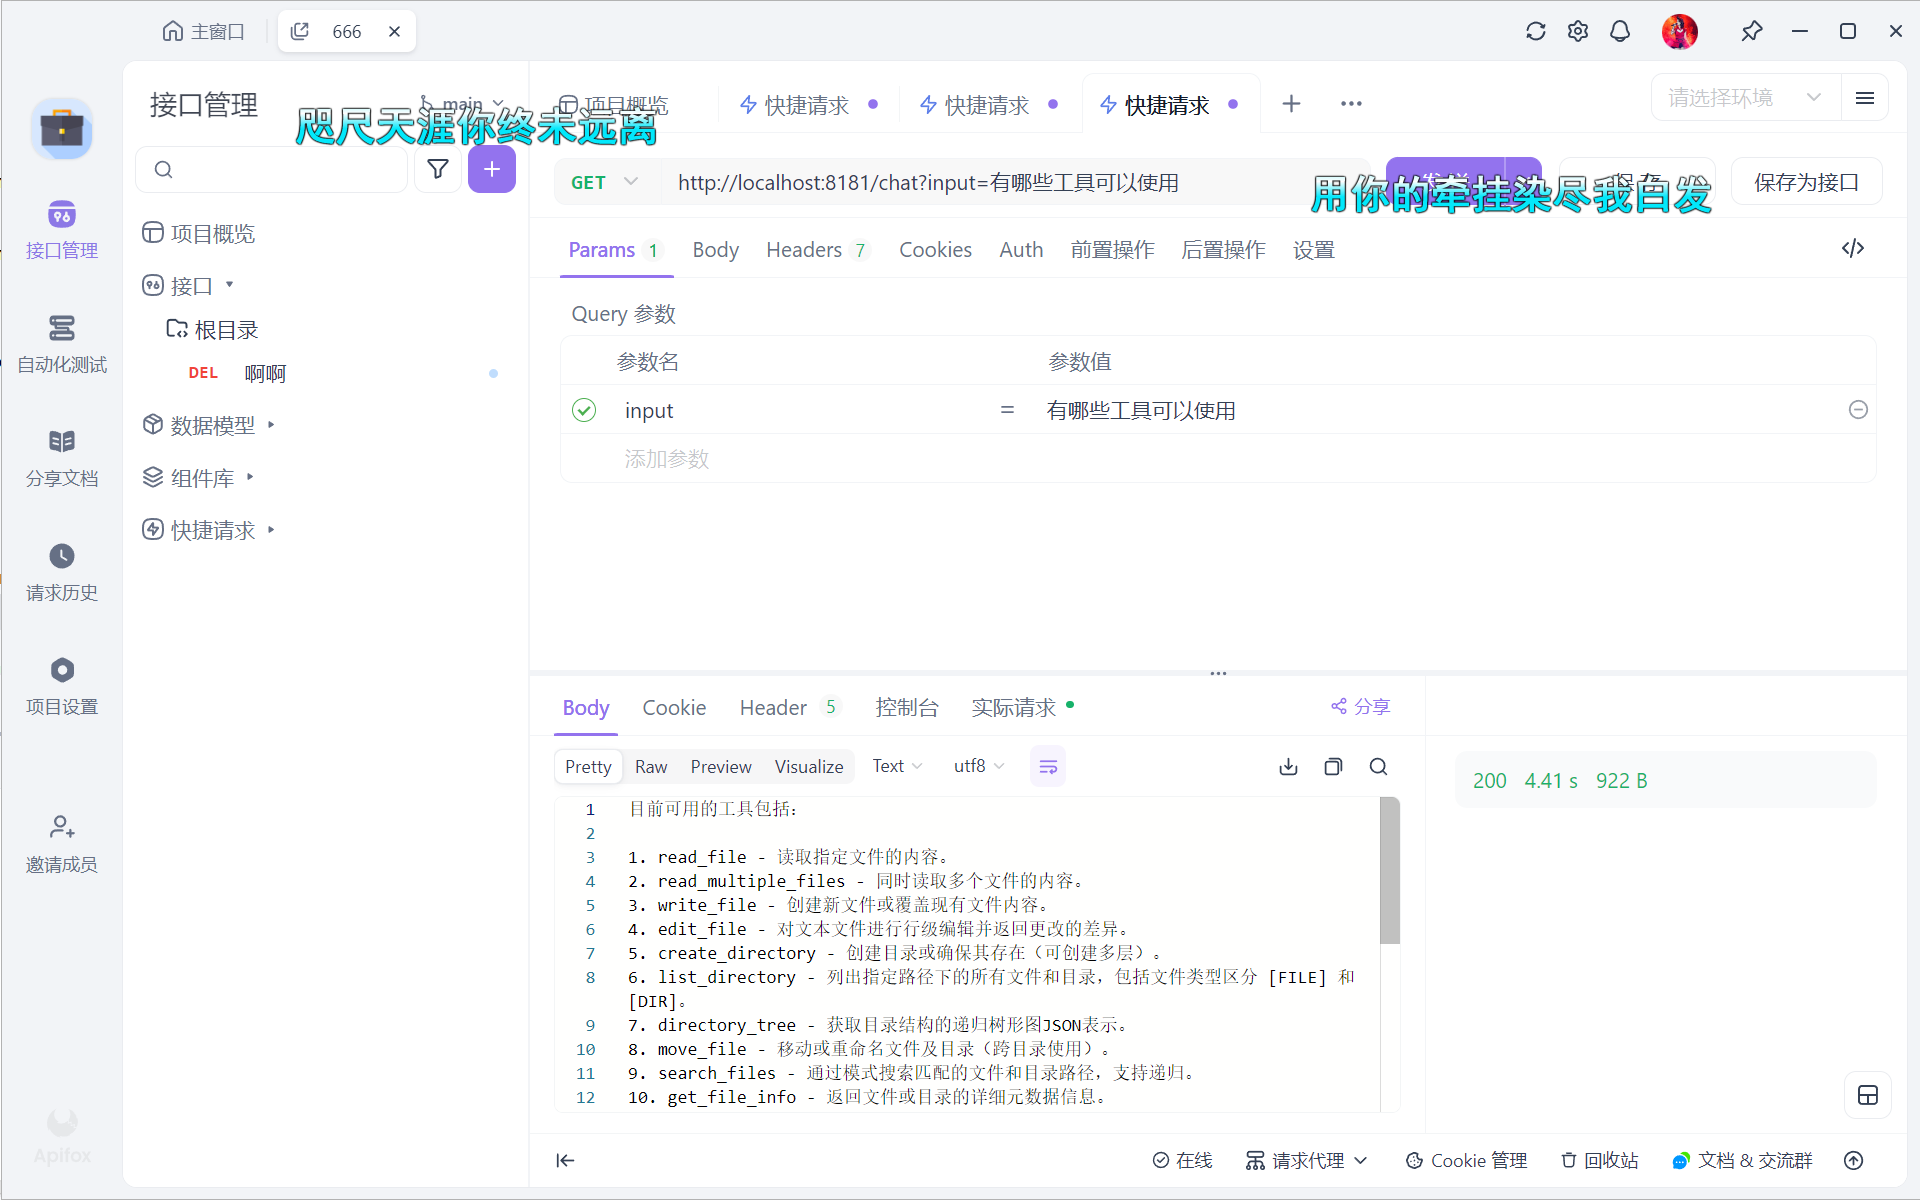This screenshot has height=1200, width=1920.
Task: Click the 保存为接口 button
Action: tap(1806, 182)
